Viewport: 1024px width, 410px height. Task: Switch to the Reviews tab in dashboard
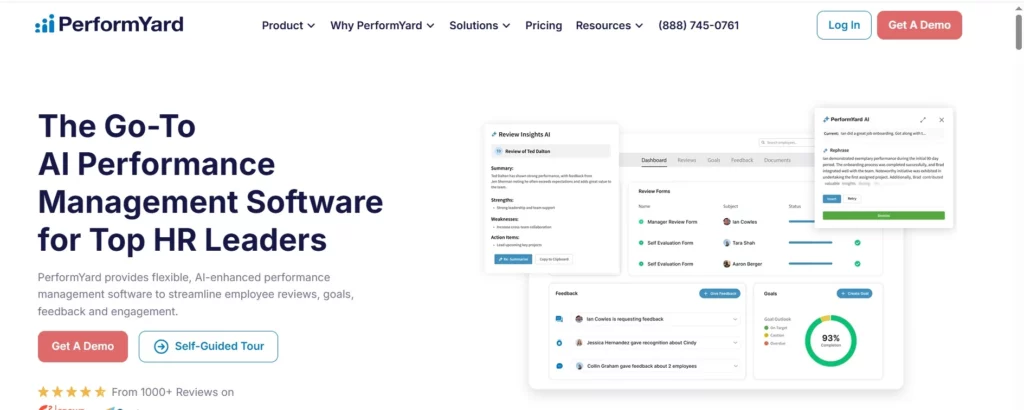(x=686, y=160)
